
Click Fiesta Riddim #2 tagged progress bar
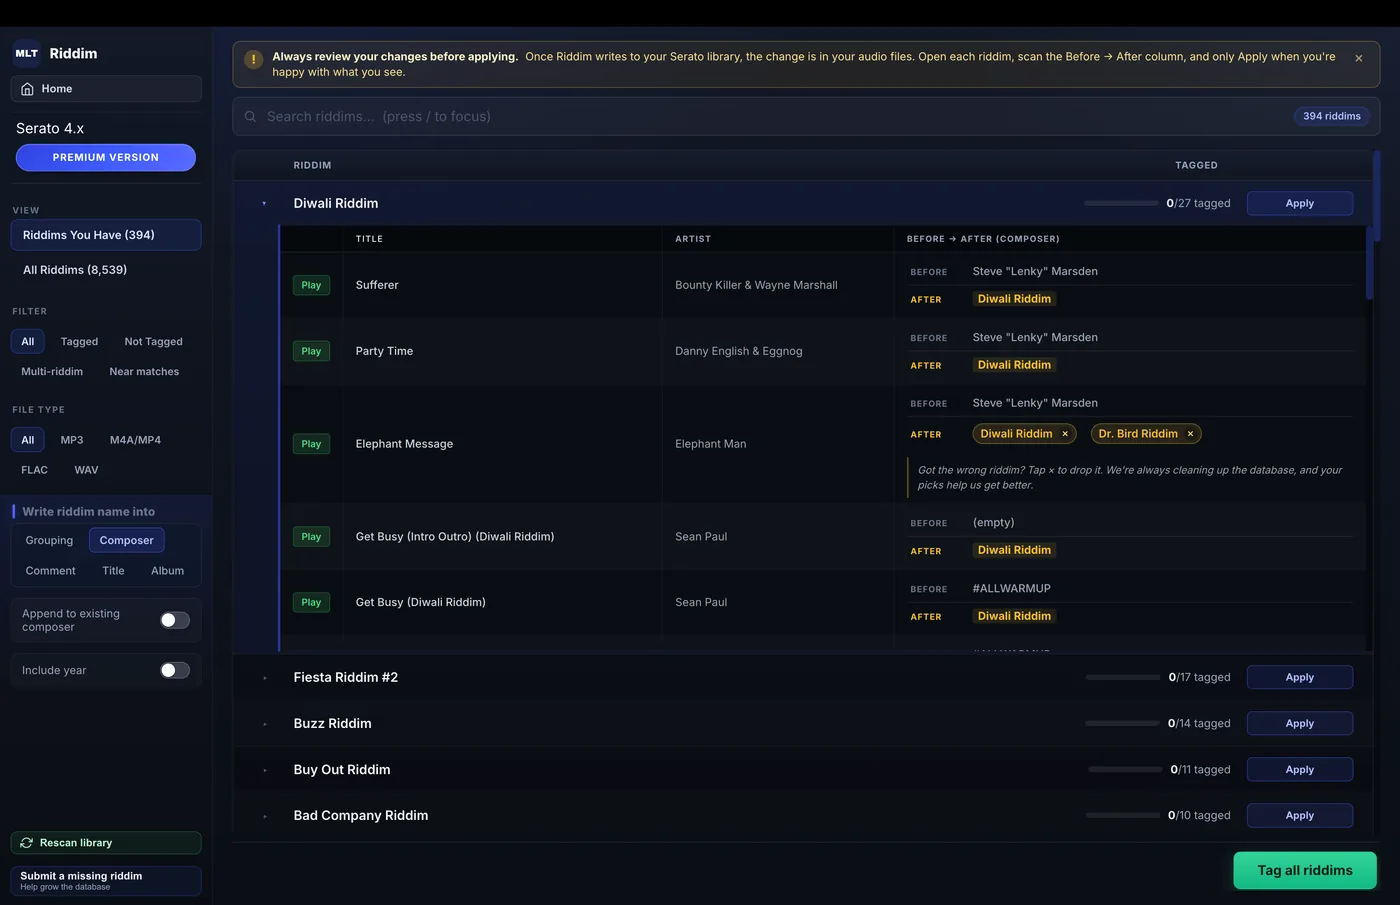tap(1123, 677)
